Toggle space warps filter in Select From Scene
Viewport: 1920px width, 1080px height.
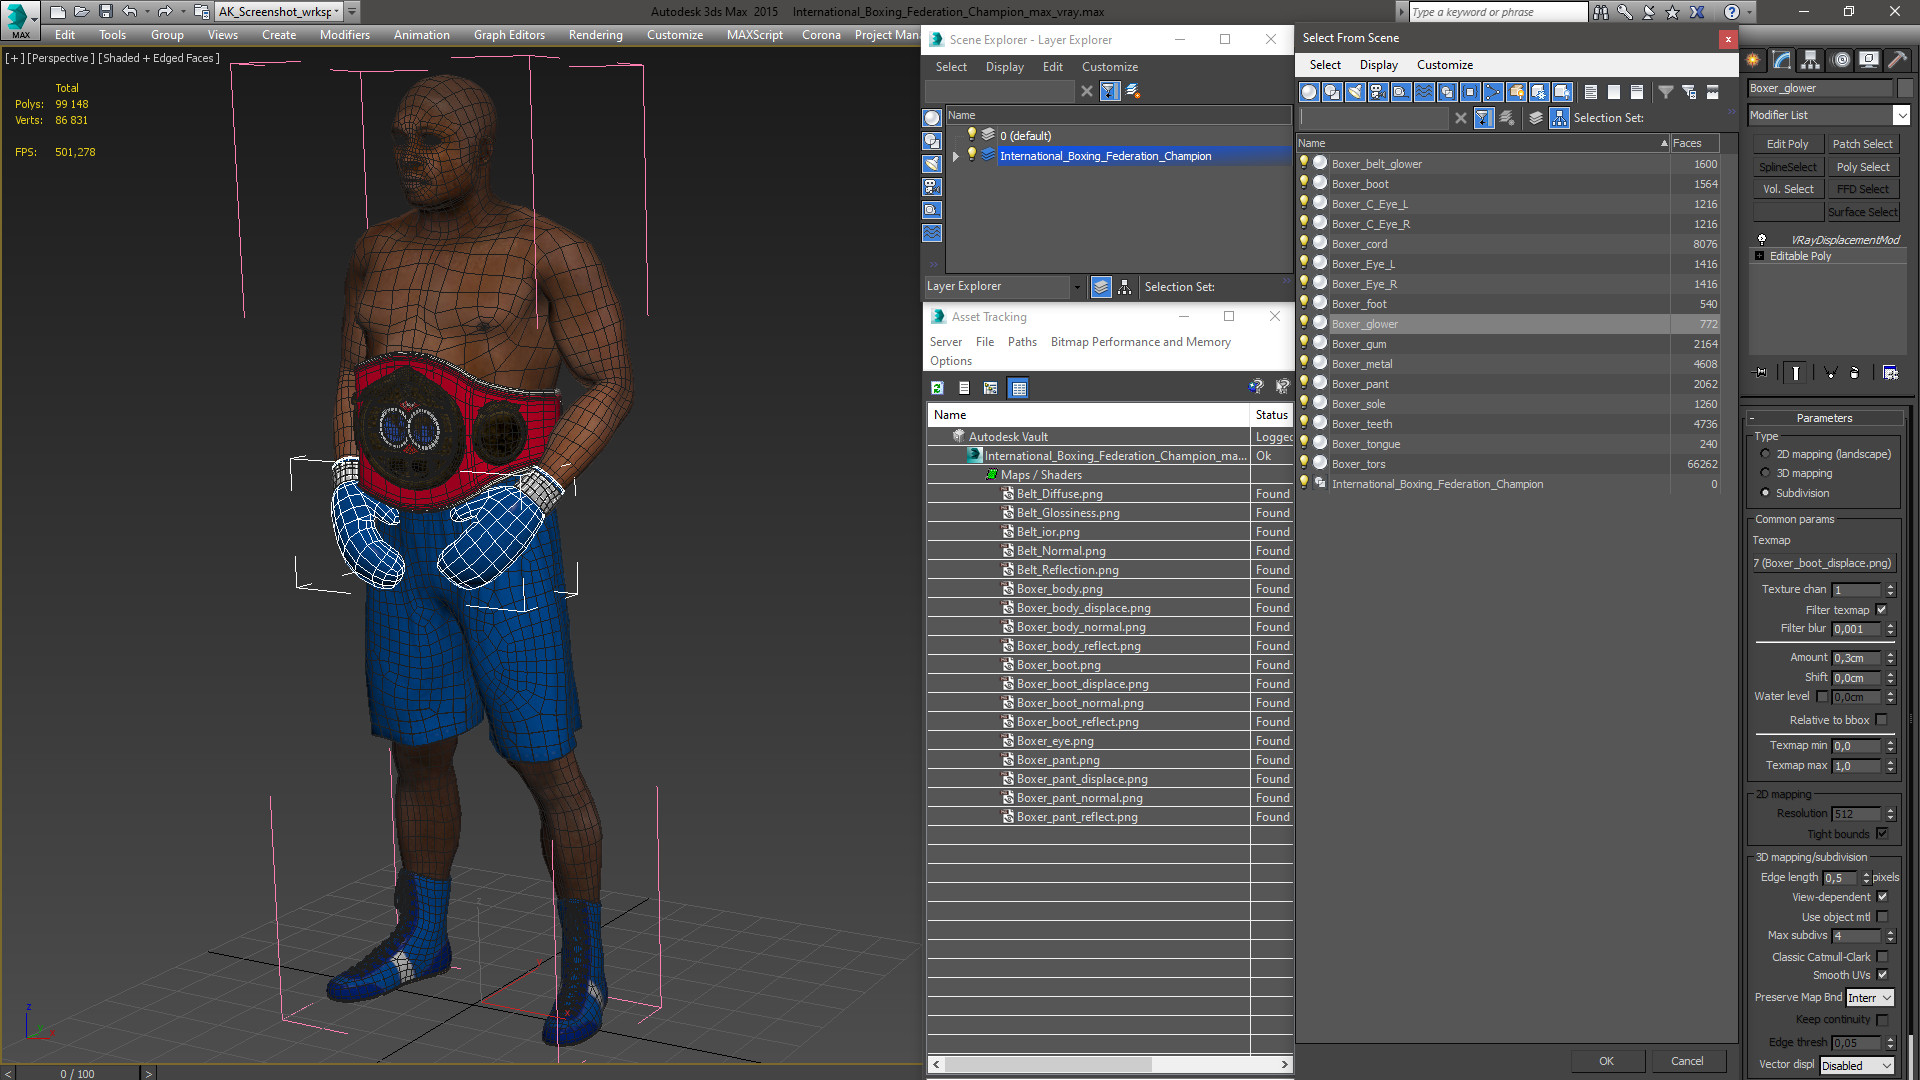coord(1424,92)
